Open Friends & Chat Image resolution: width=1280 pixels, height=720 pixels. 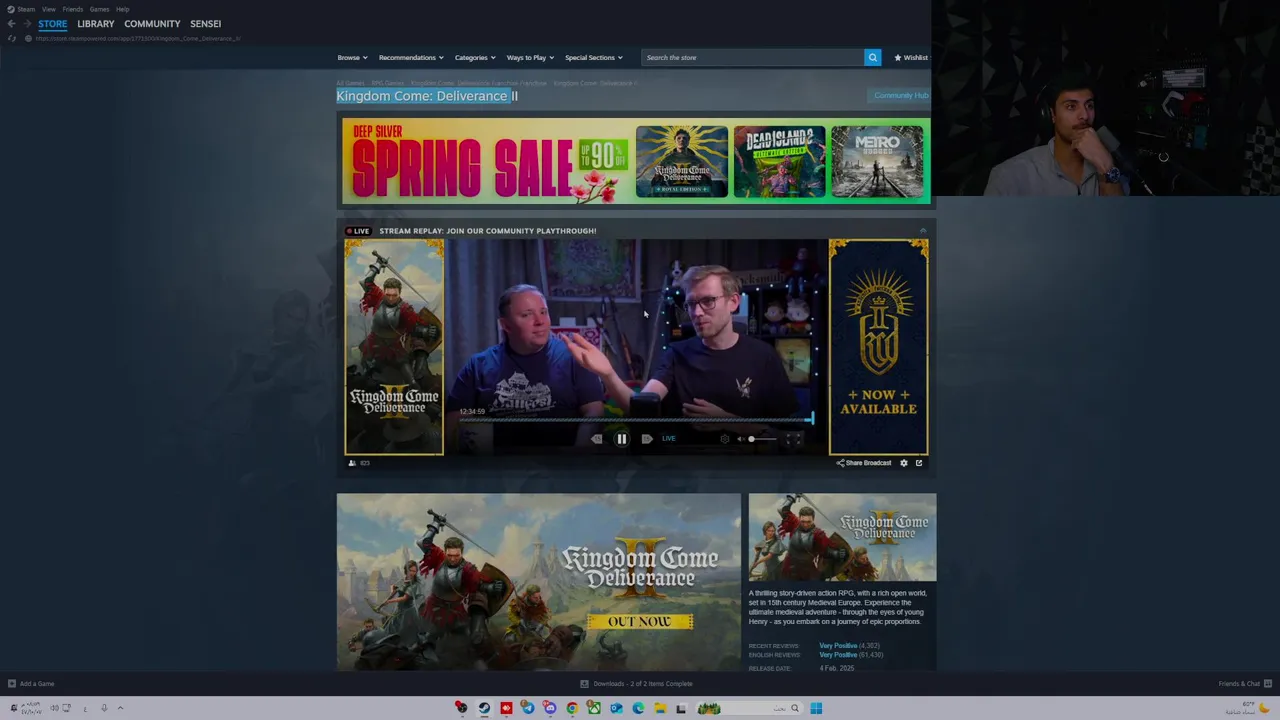[x=1244, y=684]
